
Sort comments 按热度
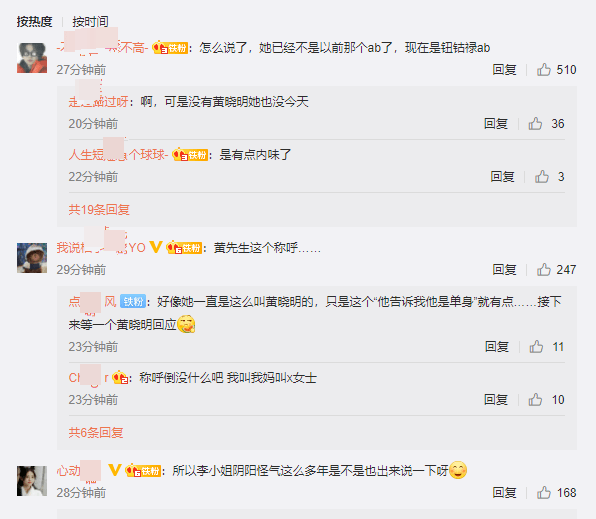(x=34, y=22)
